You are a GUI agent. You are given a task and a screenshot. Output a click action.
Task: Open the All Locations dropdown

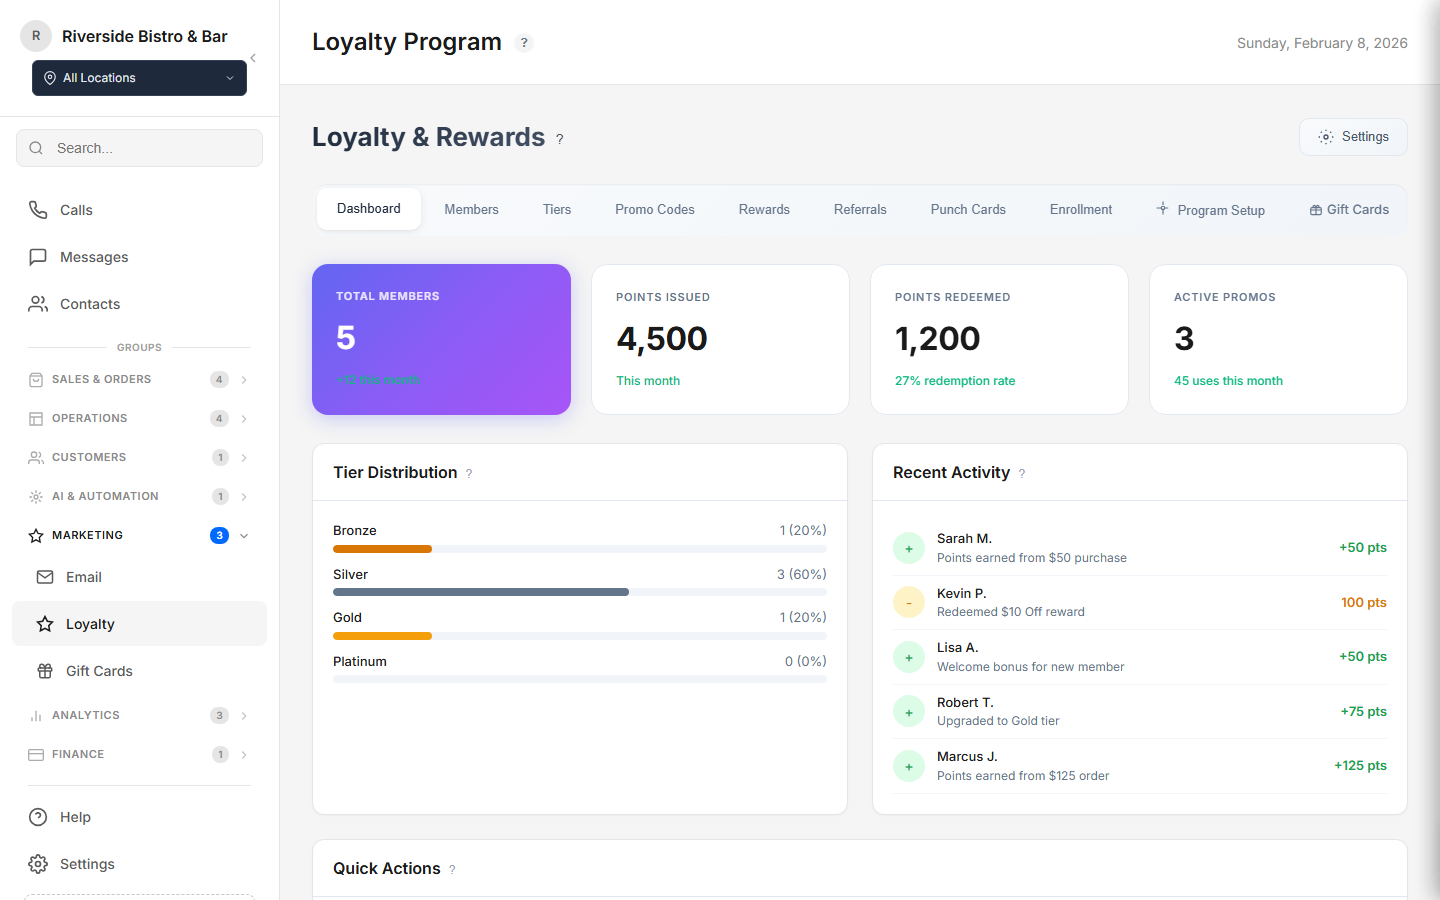[x=138, y=78]
